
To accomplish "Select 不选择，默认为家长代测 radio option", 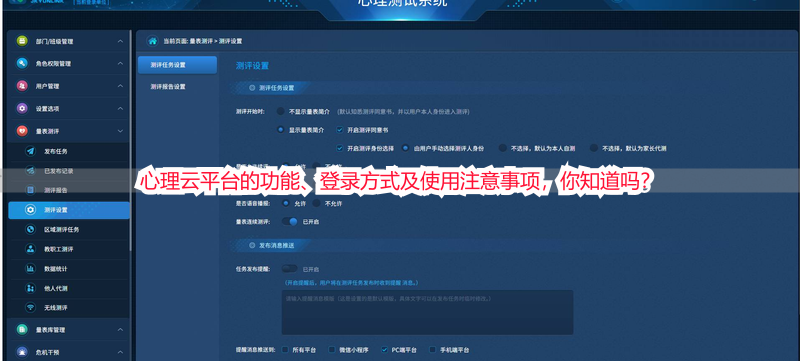I will coord(593,148).
